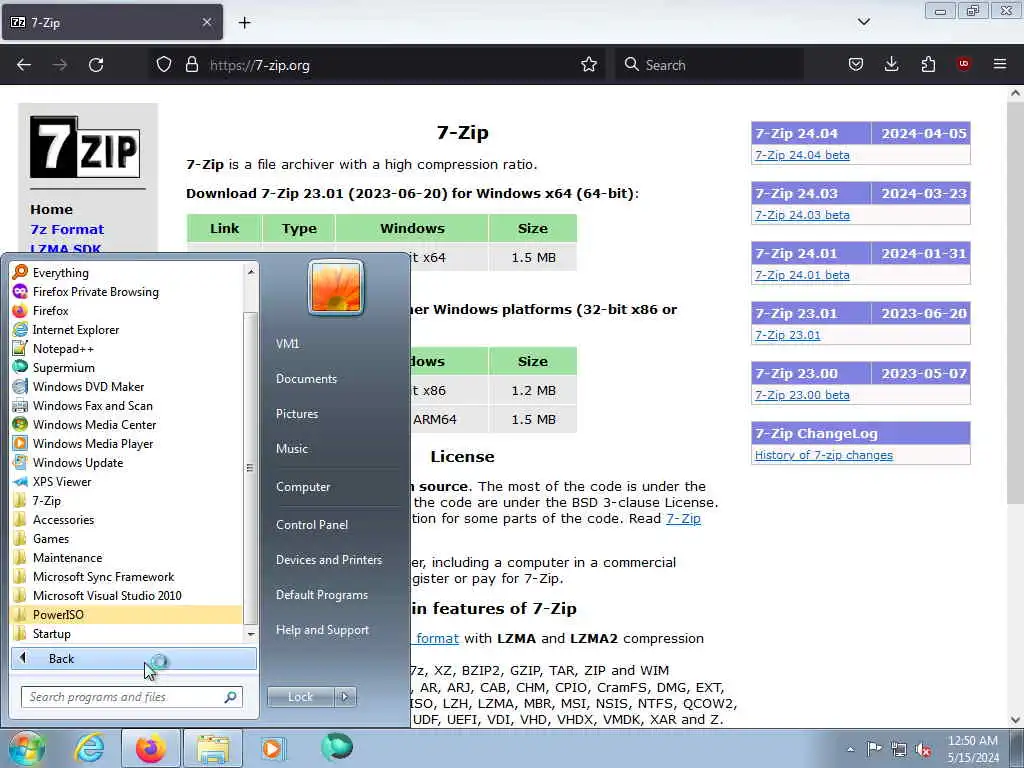Open Supermium from the taskbar

coord(337,747)
